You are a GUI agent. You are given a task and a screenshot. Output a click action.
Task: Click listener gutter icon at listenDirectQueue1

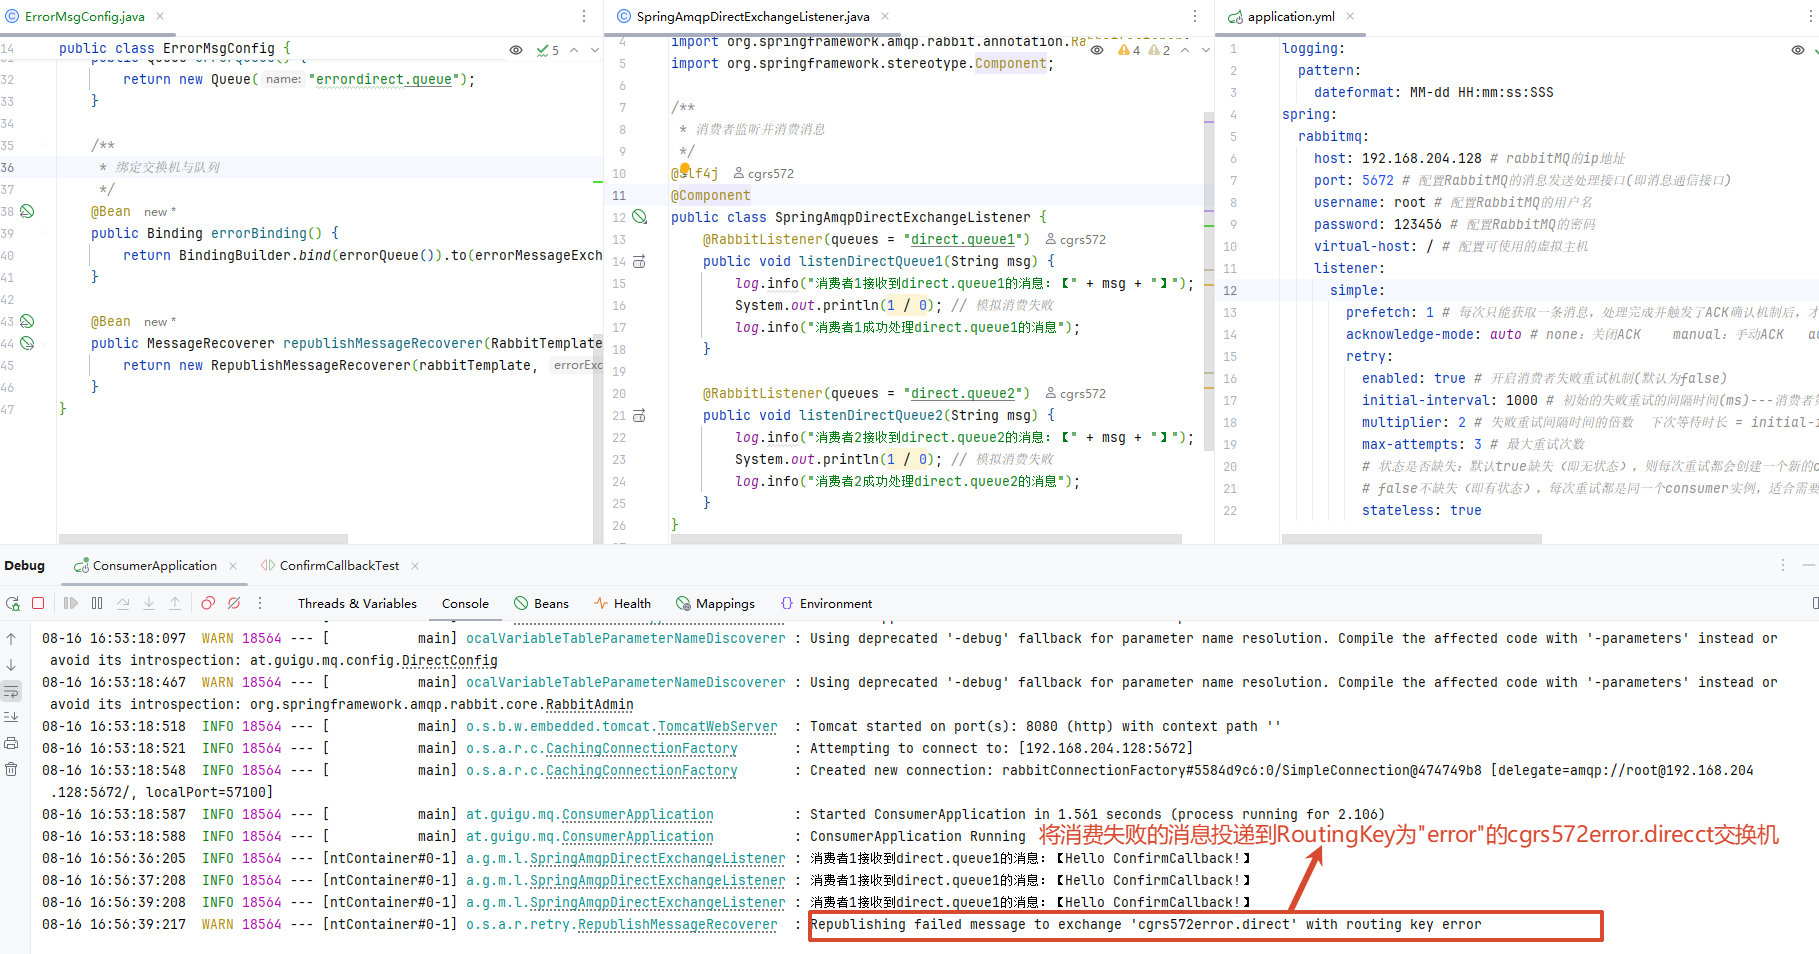tap(639, 261)
